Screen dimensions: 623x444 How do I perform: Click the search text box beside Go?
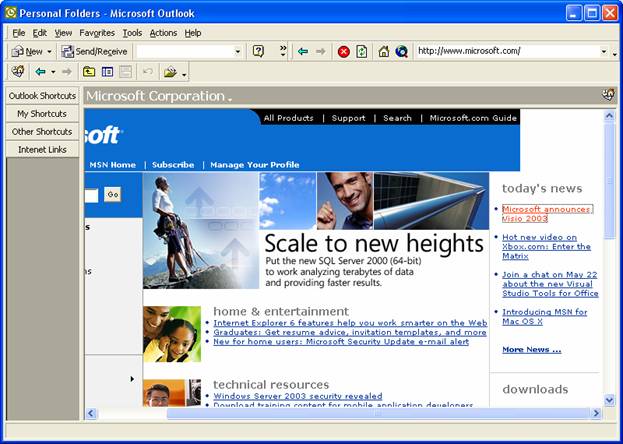[x=91, y=195]
